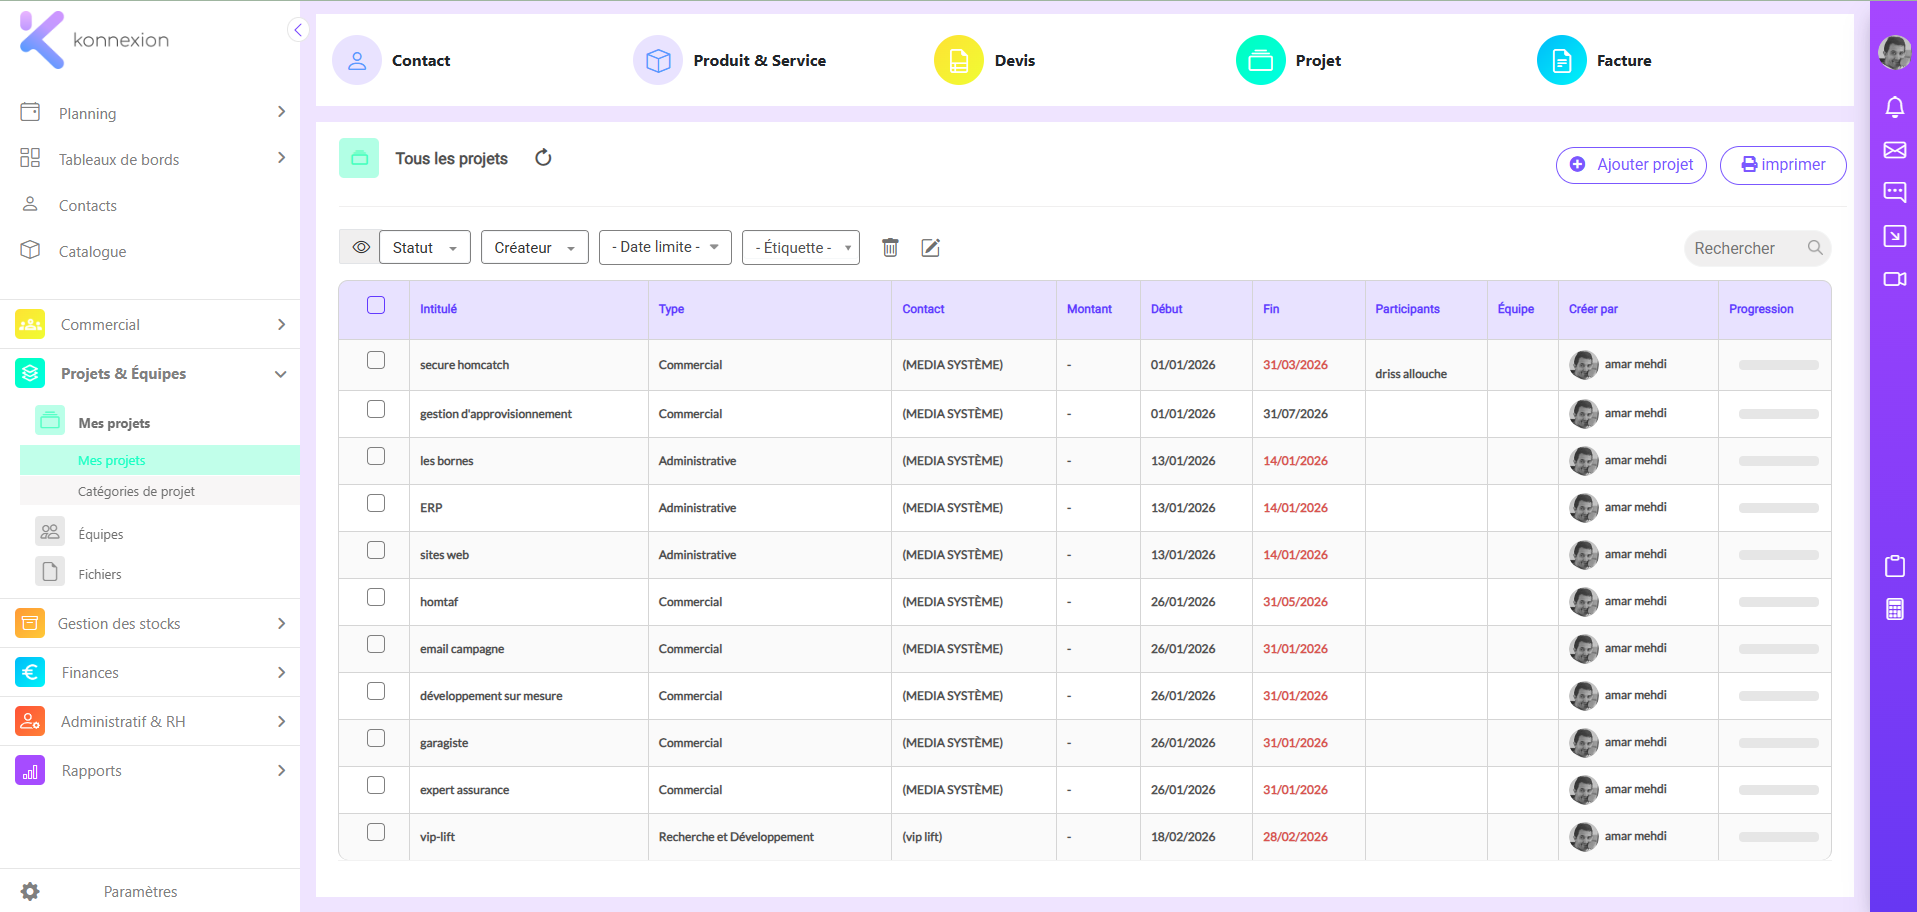Click the refresh icon beside Tous les projets
The height and width of the screenshot is (912, 1917).
tap(543, 158)
